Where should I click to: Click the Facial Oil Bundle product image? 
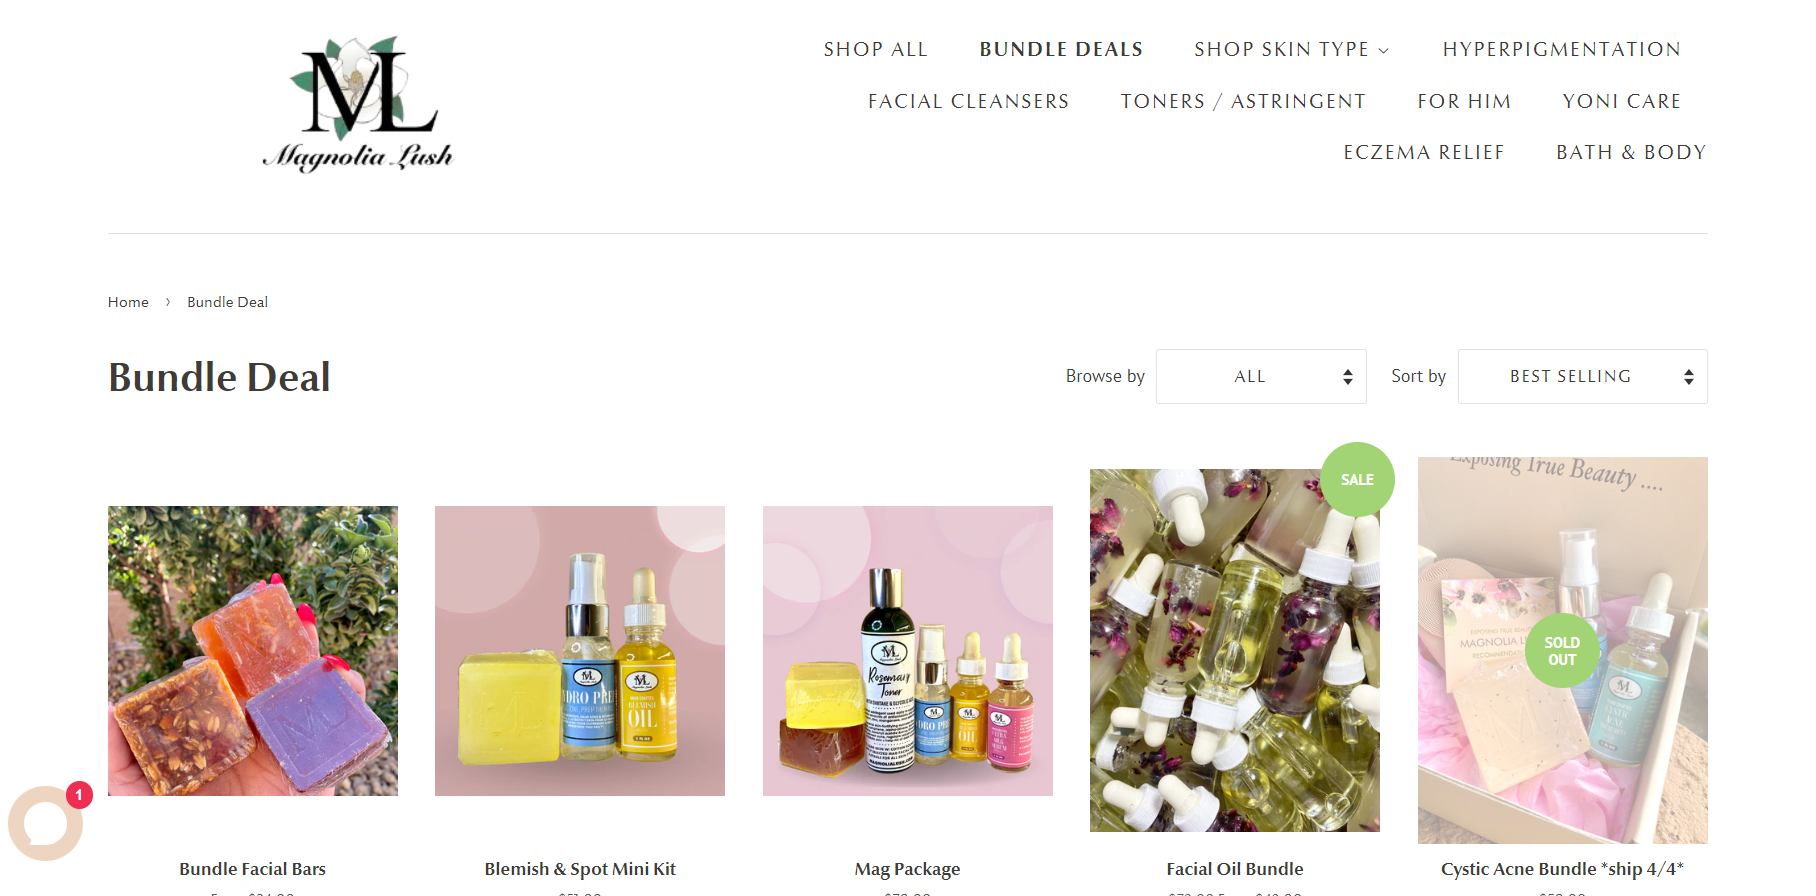click(x=1235, y=650)
